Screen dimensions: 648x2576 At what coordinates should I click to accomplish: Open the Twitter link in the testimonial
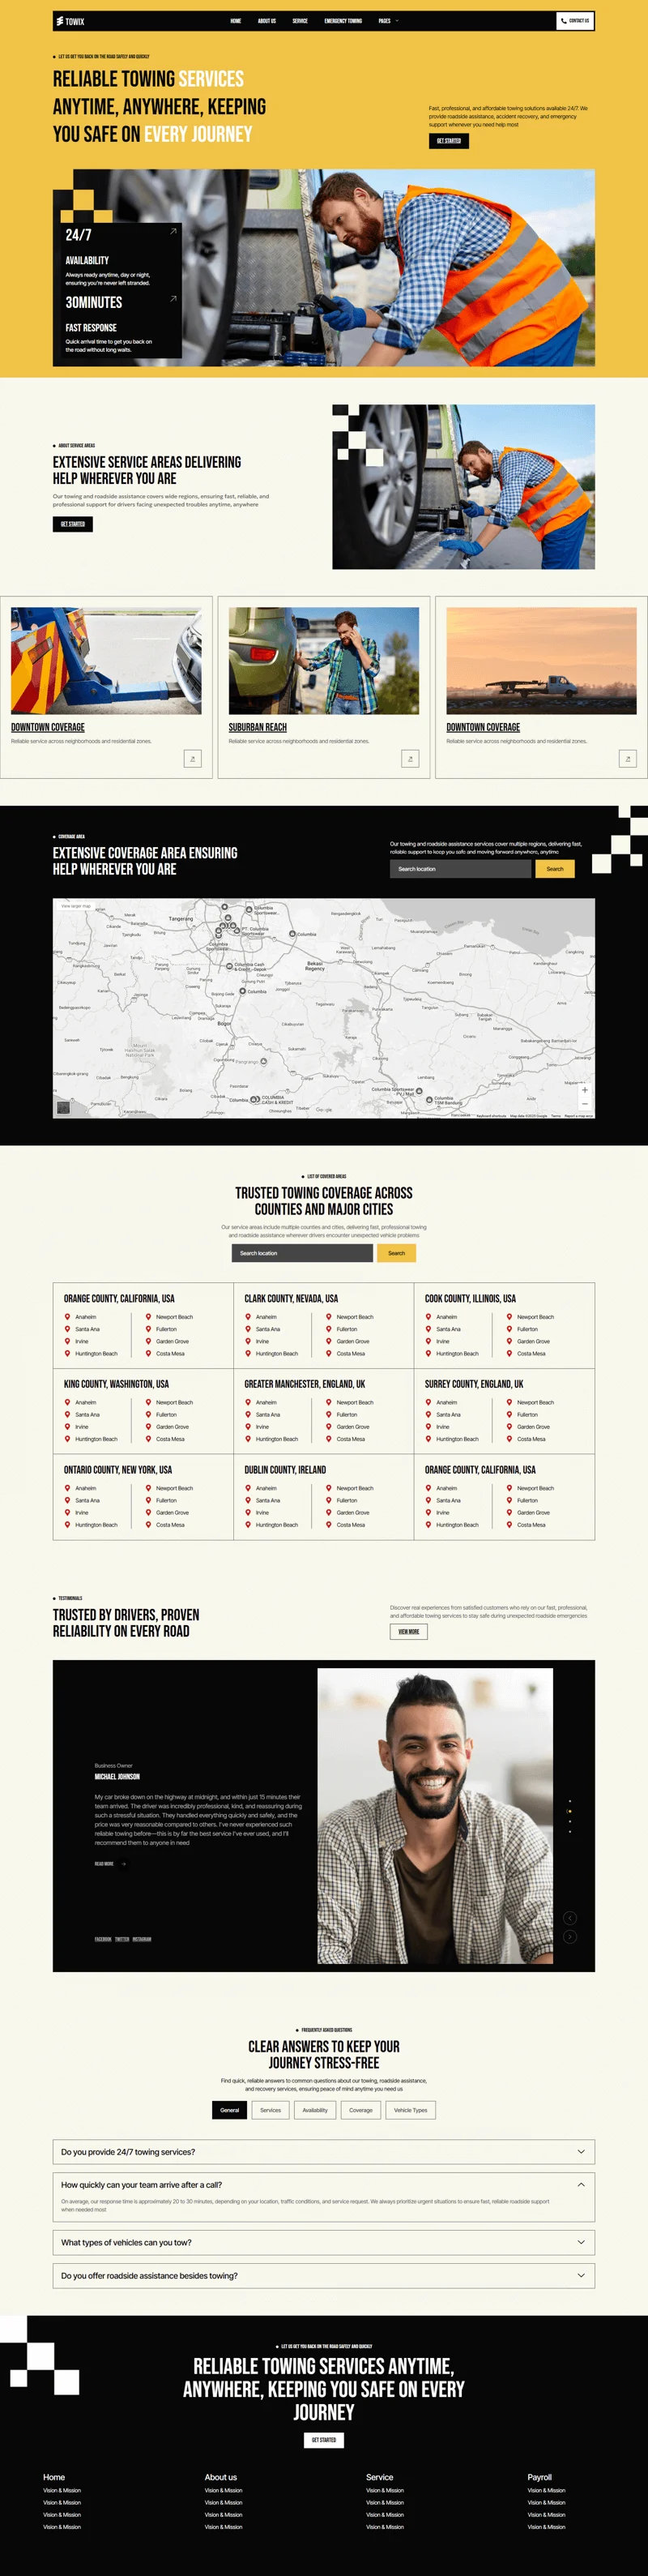pyautogui.click(x=122, y=1939)
